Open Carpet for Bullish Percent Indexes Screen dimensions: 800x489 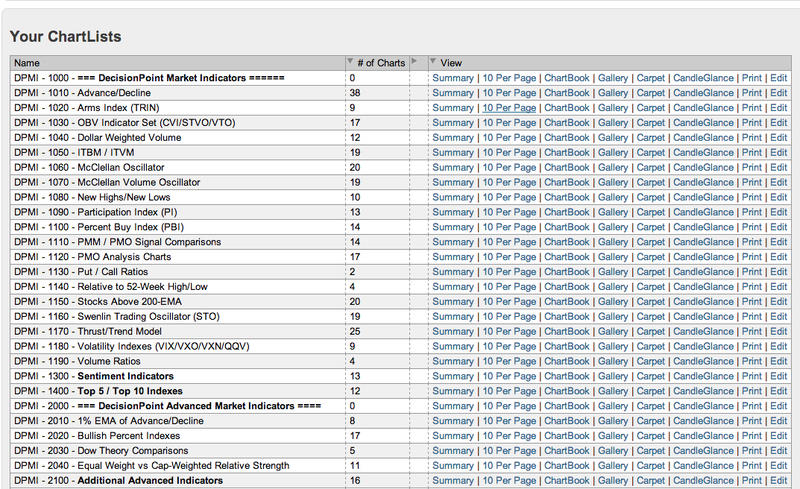click(651, 435)
